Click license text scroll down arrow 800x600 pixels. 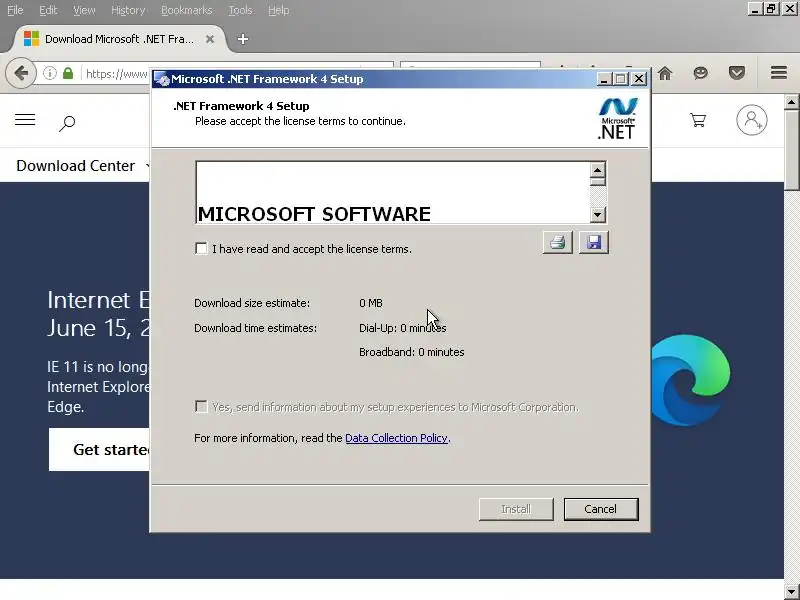pyautogui.click(x=597, y=214)
